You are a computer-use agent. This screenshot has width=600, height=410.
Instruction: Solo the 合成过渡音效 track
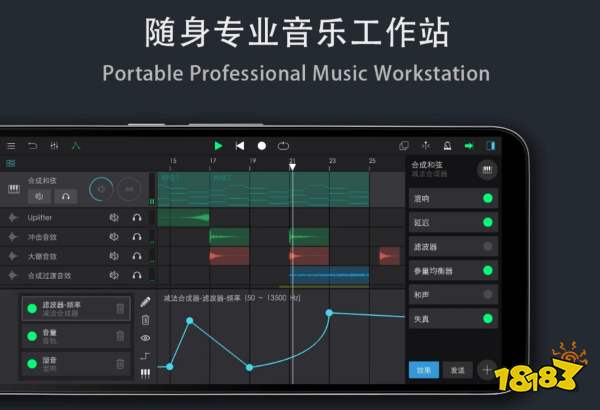point(137,275)
